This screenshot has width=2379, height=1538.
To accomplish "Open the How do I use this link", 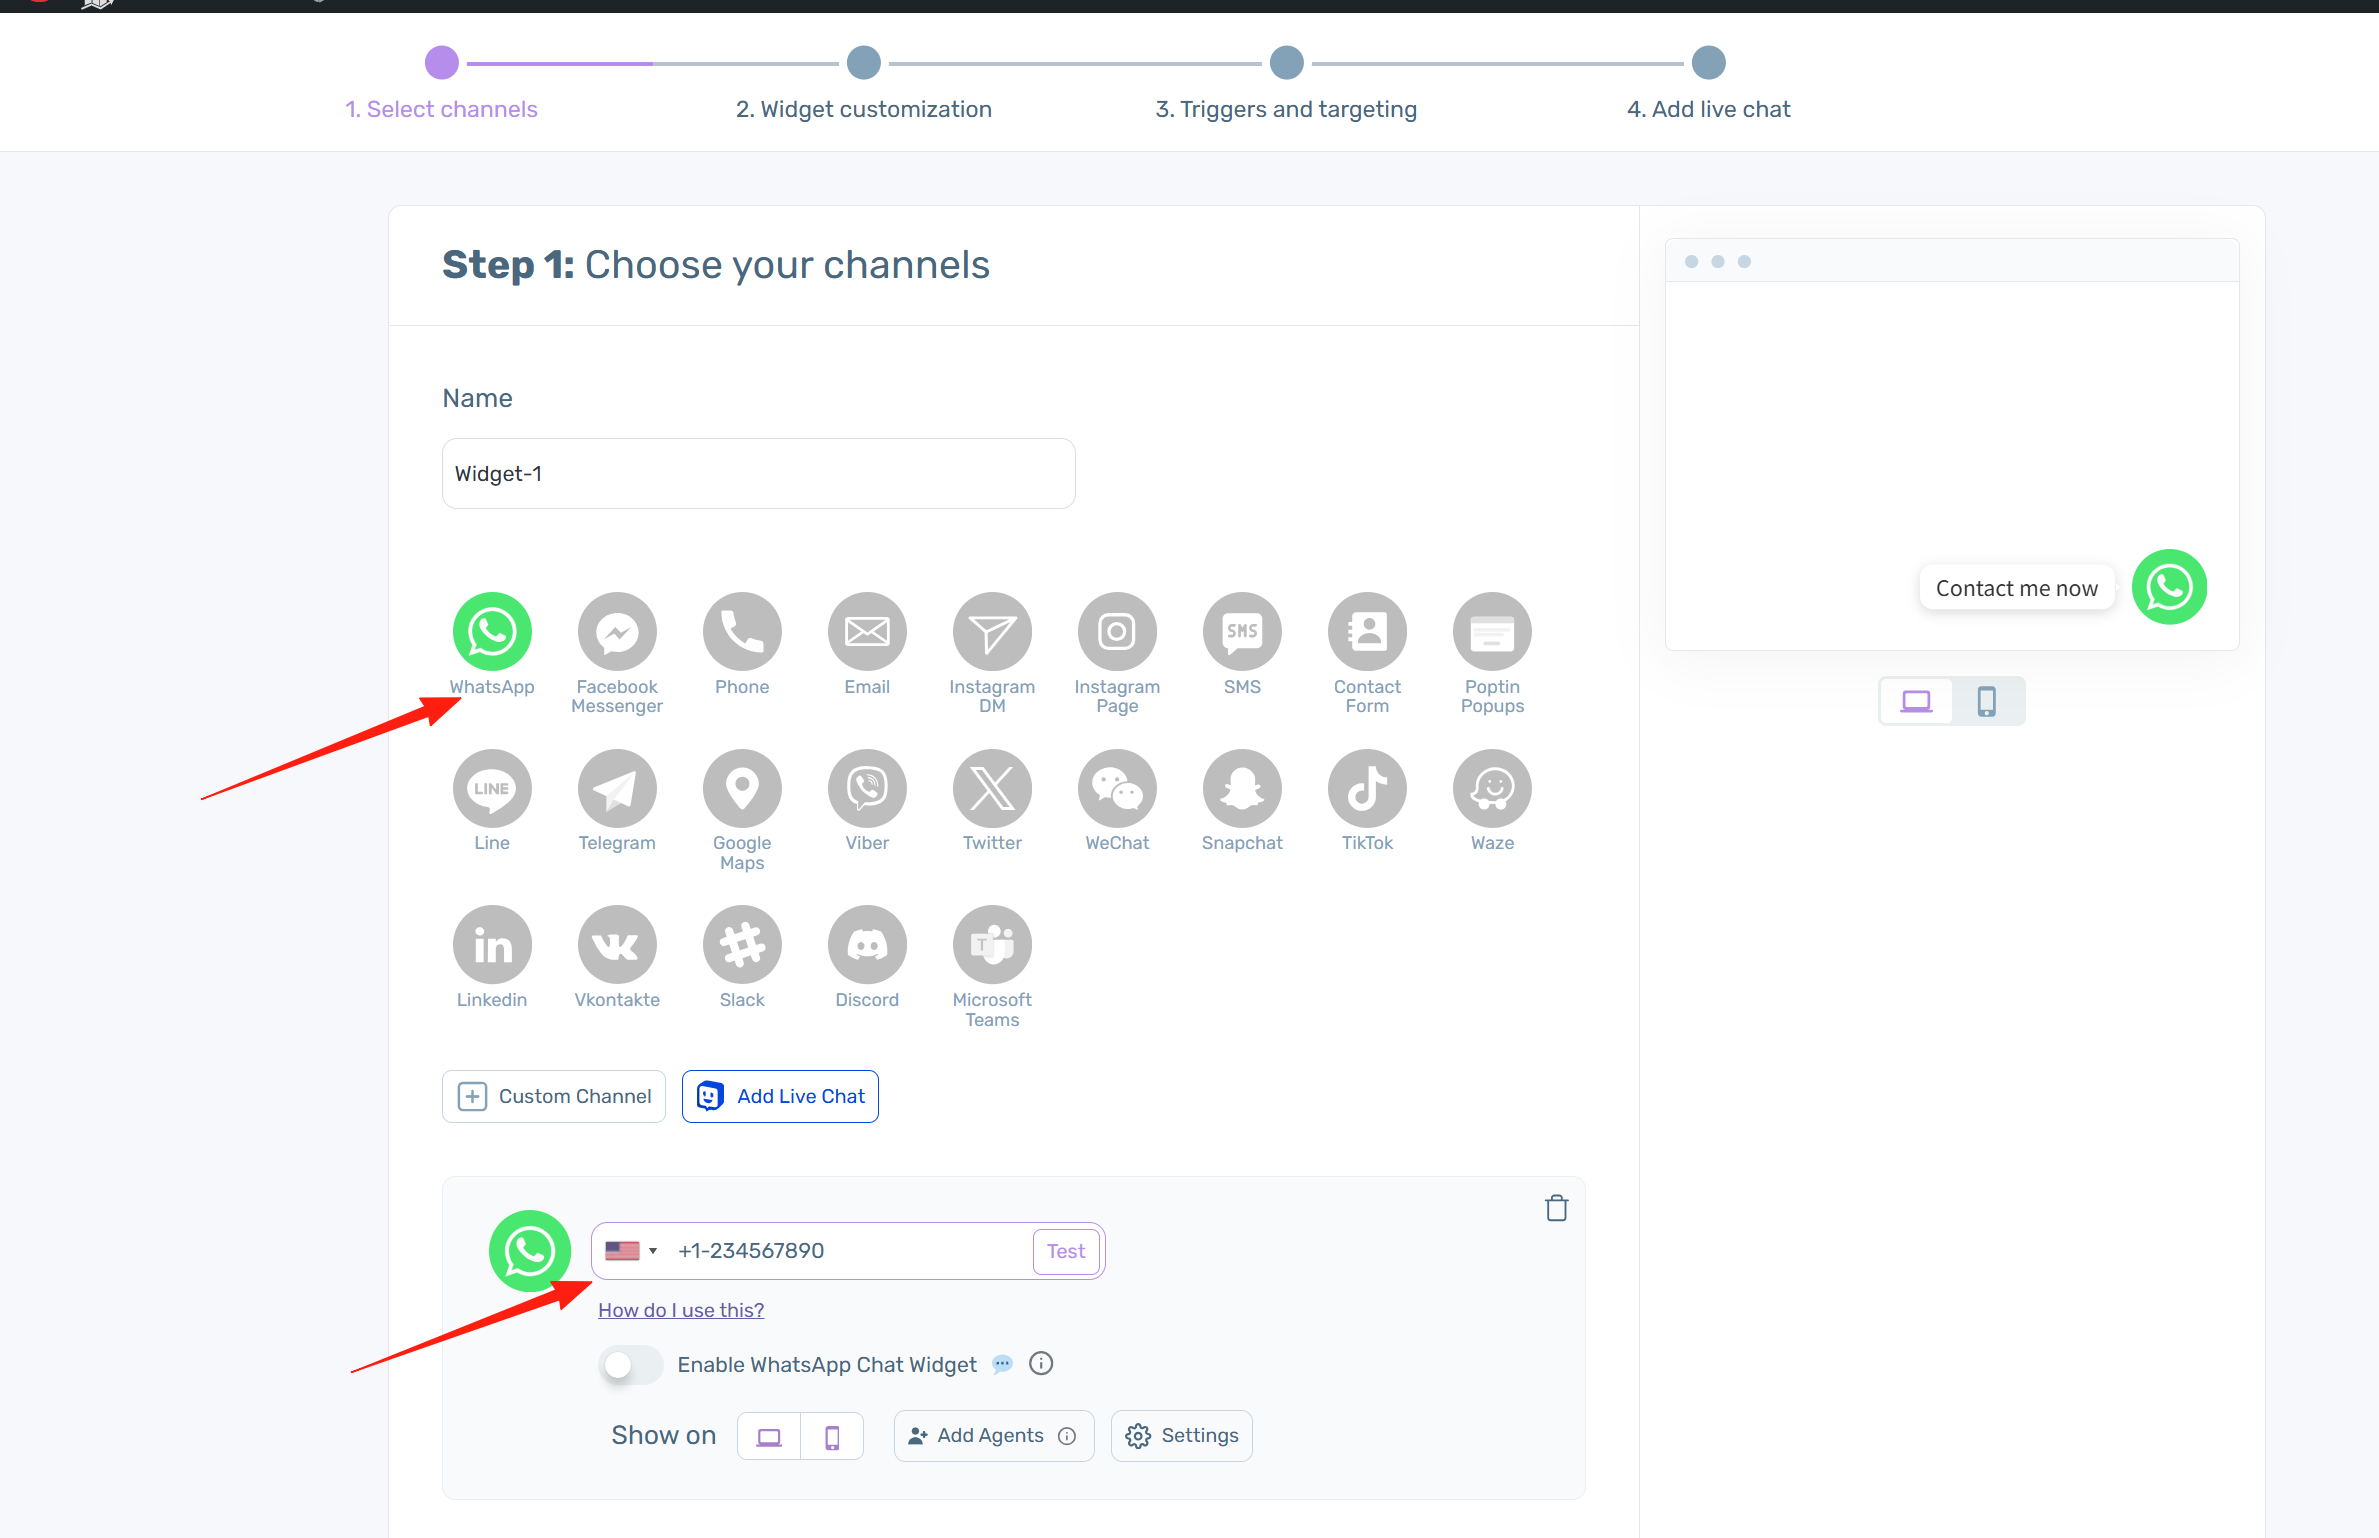I will click(x=681, y=1310).
